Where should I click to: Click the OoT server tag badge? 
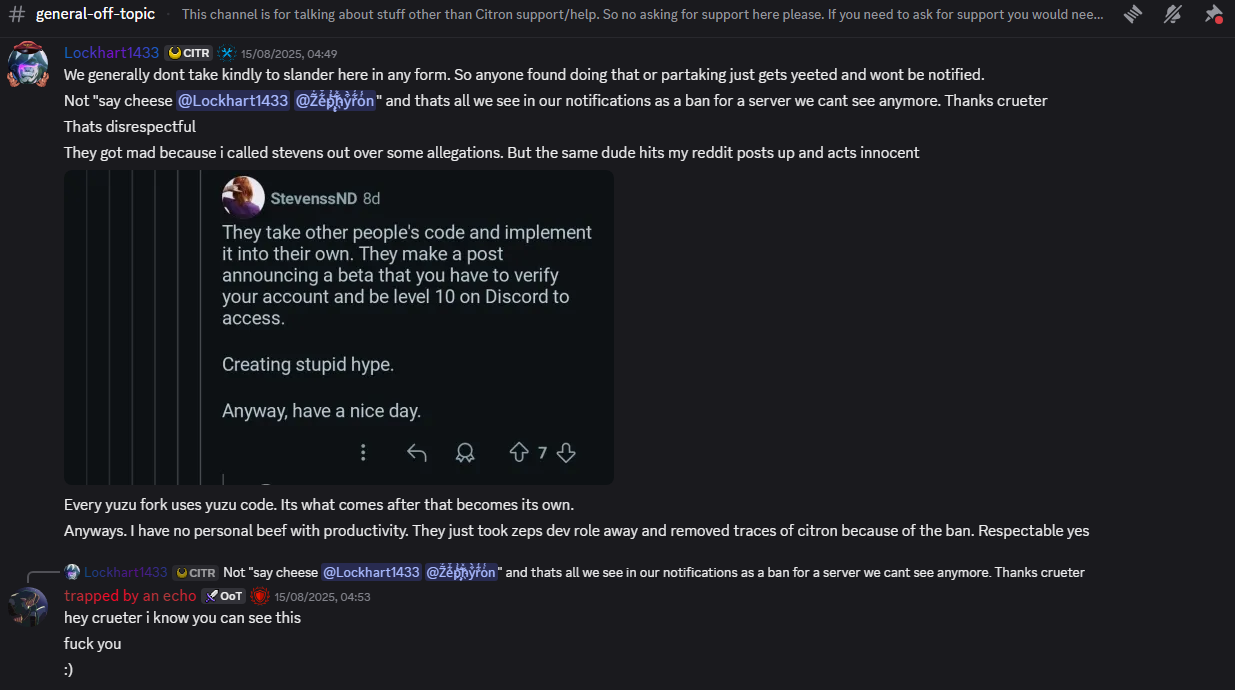(x=223, y=596)
